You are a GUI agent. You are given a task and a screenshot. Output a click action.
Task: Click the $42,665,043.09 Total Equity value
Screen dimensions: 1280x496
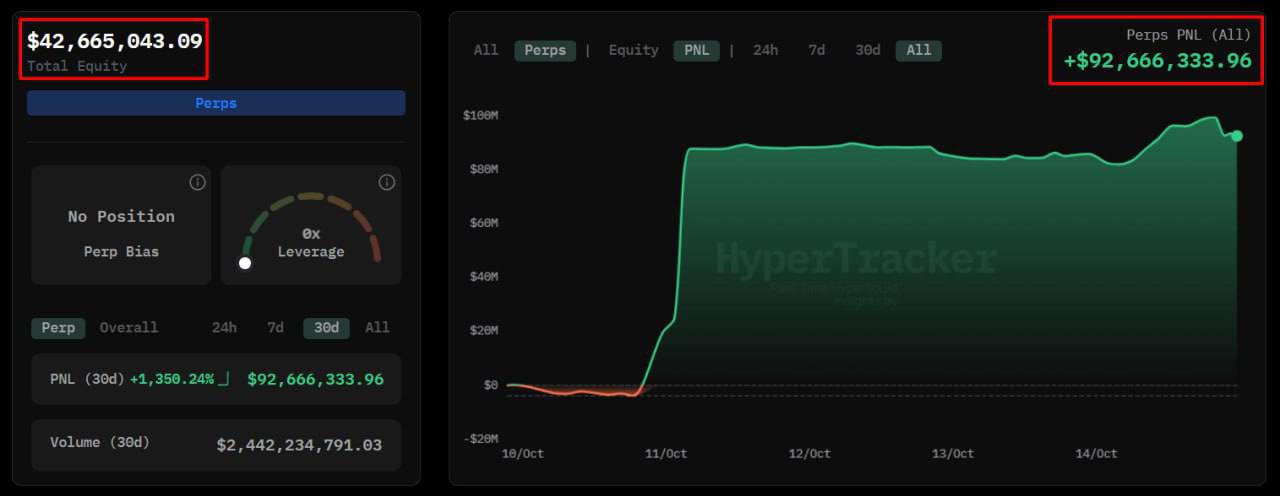coord(115,41)
